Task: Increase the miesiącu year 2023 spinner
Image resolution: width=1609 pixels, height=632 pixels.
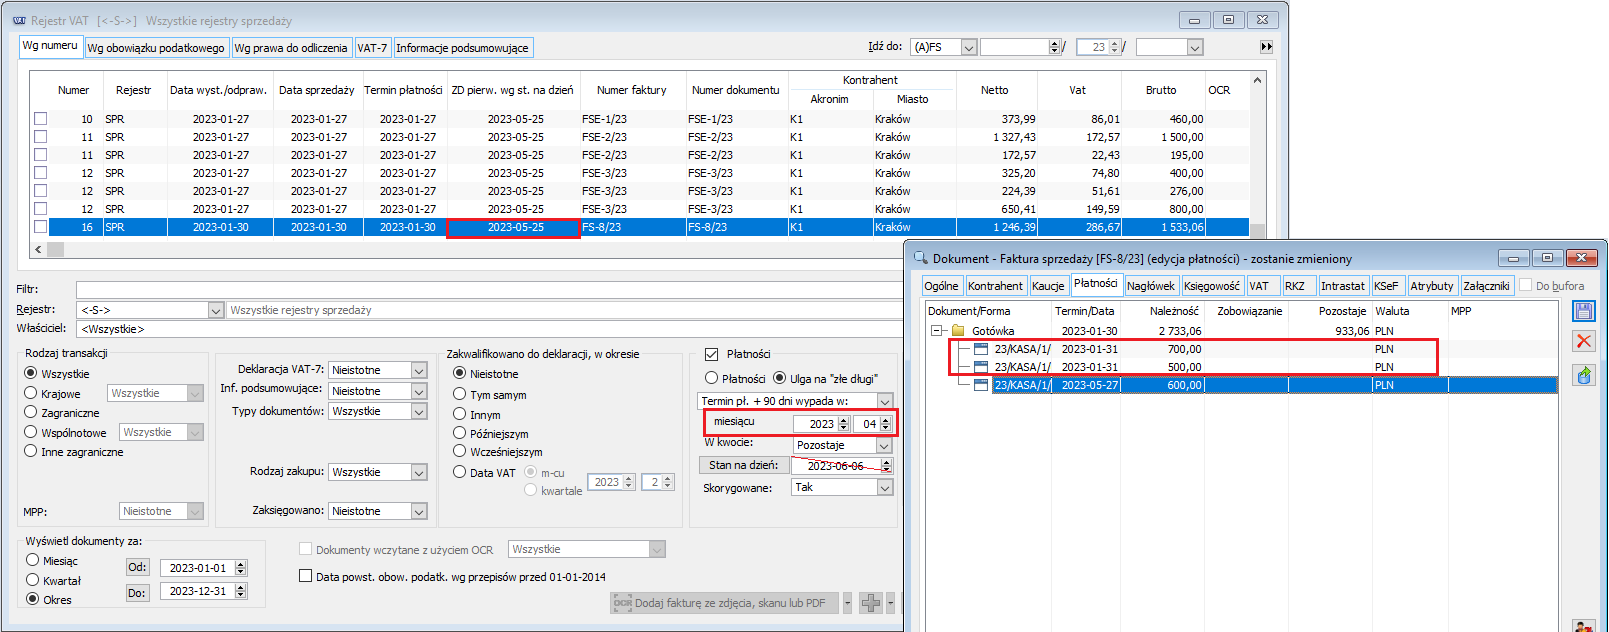Action: 844,420
